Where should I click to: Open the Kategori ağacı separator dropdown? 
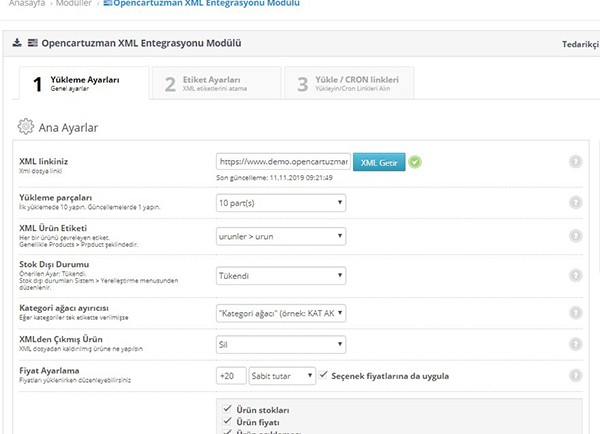coord(281,313)
